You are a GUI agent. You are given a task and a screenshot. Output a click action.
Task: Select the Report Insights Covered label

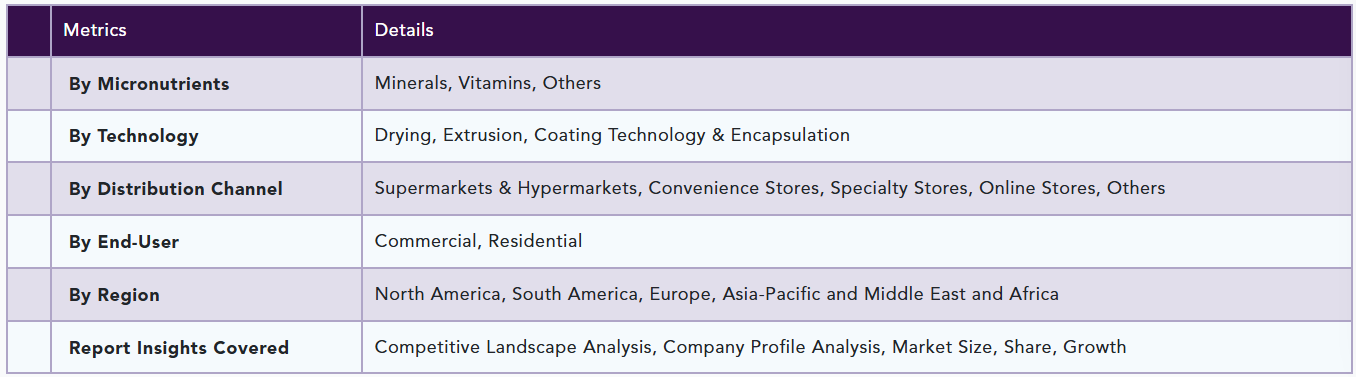179,348
